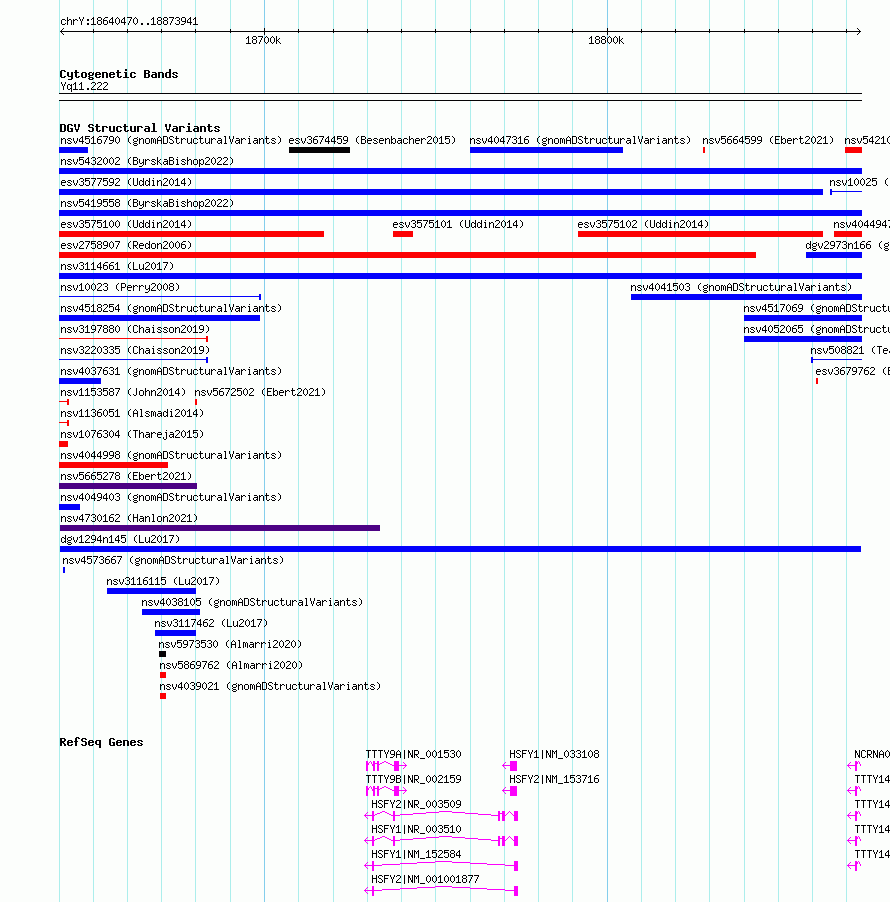Select HSFY2|NR_003509 transcript label

(417, 804)
